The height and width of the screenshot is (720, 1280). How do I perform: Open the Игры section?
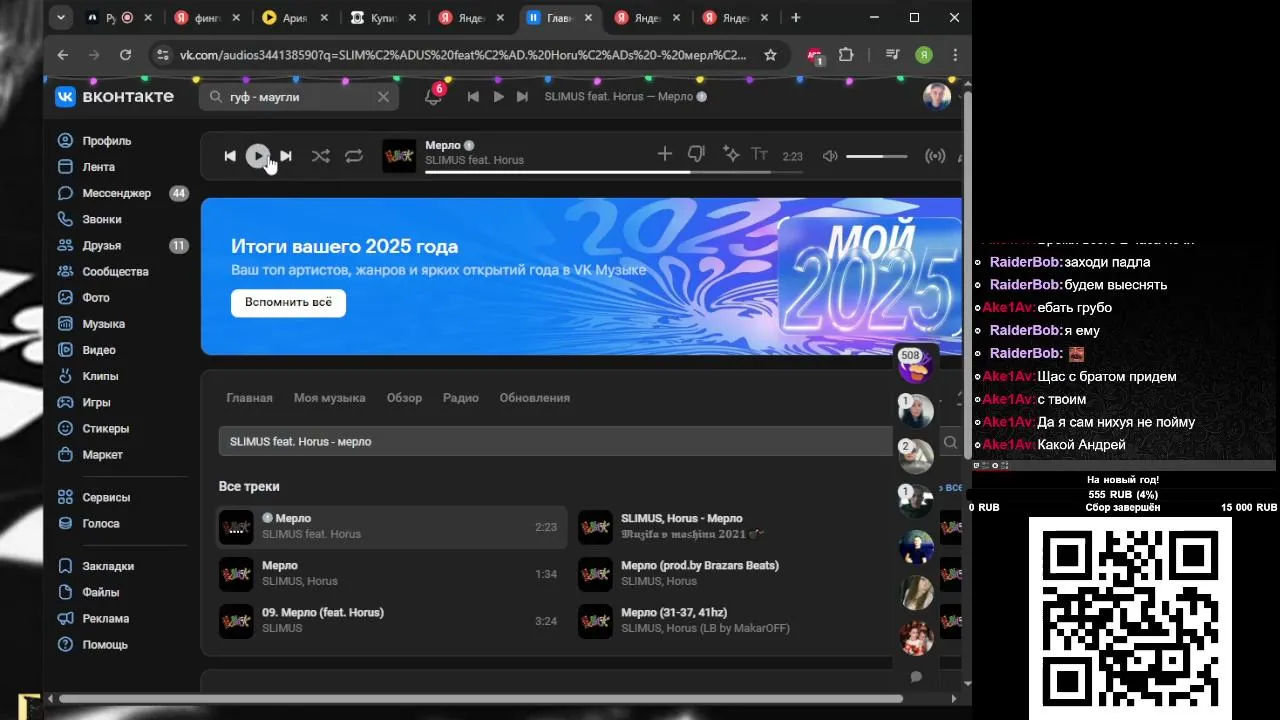point(97,402)
